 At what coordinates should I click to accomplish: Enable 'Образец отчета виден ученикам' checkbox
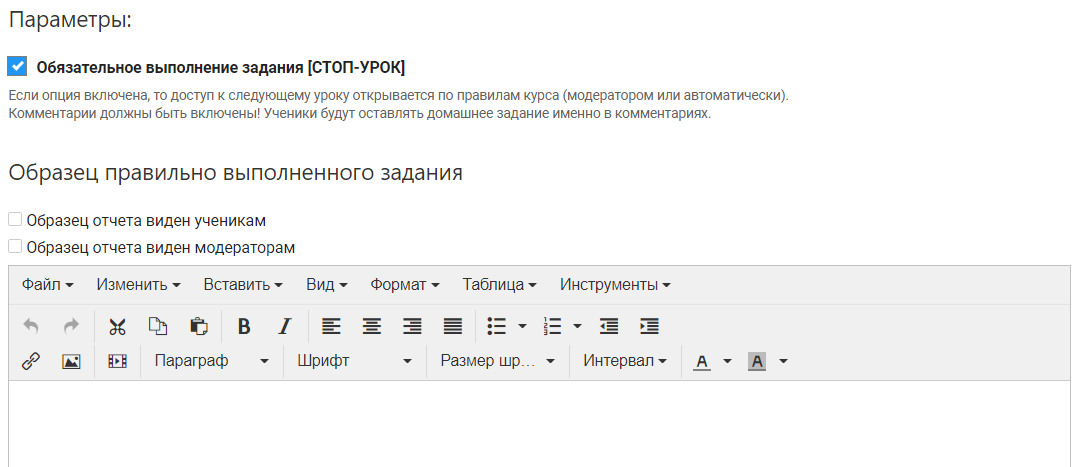click(x=15, y=220)
